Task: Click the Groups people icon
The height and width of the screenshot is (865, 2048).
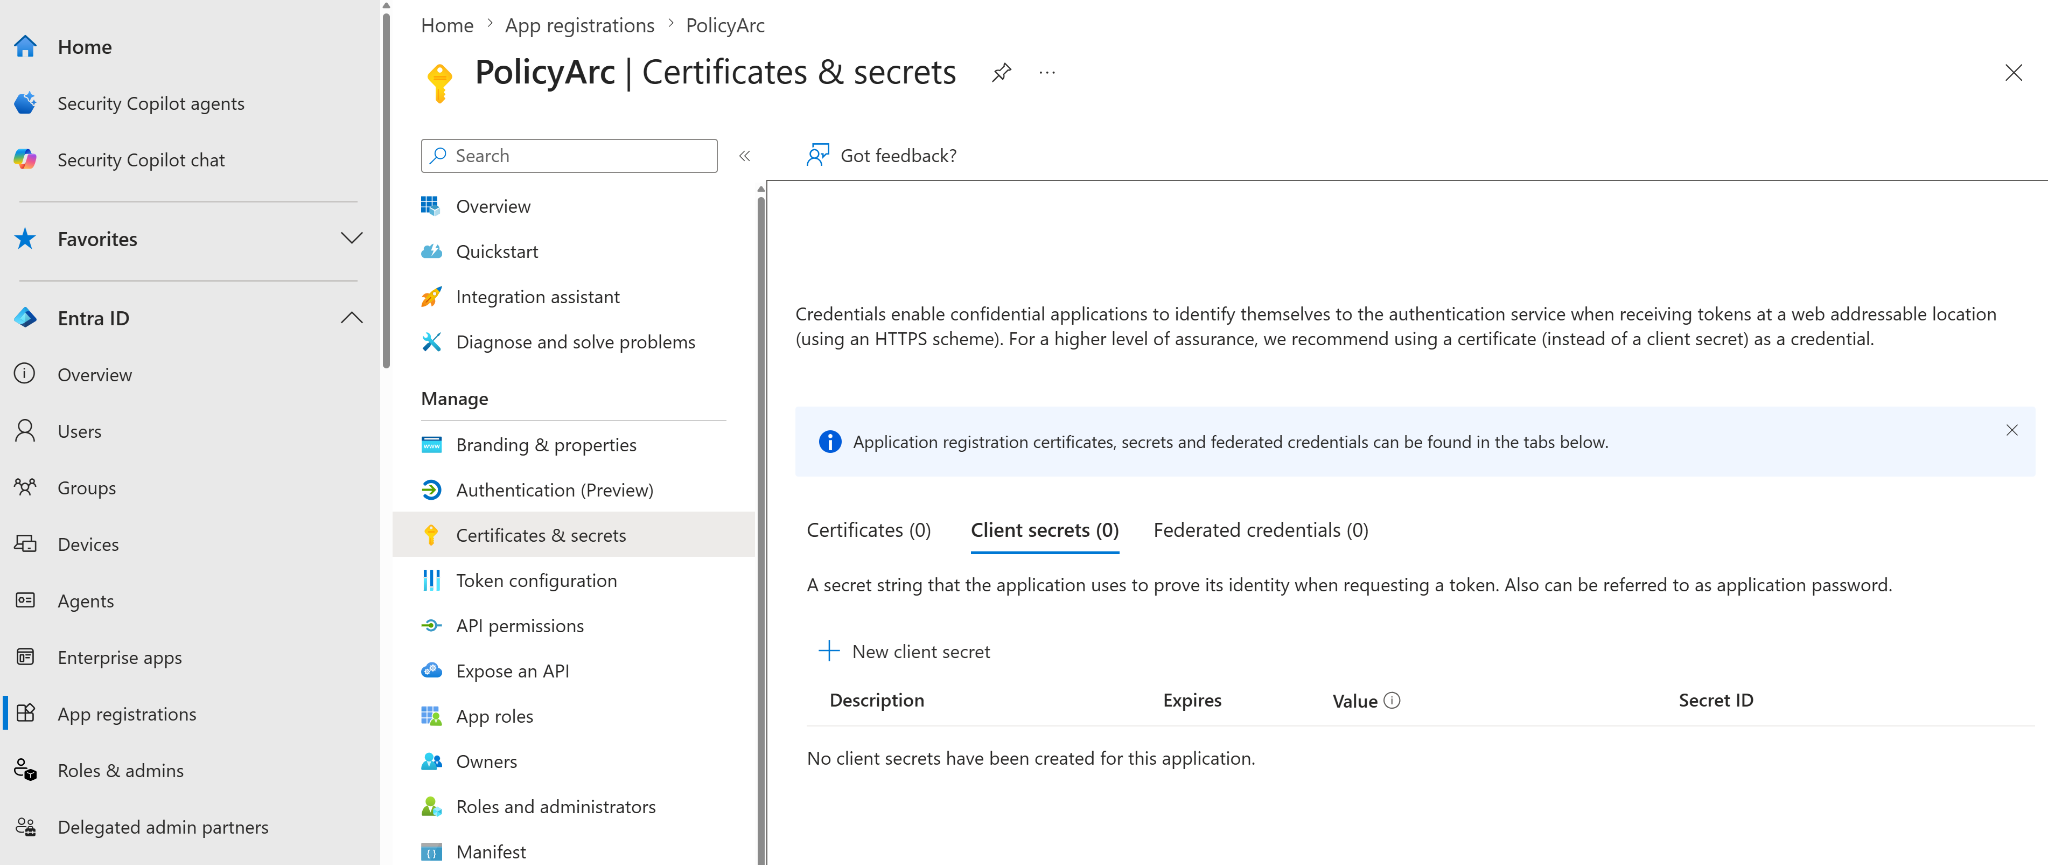Action: tap(26, 487)
